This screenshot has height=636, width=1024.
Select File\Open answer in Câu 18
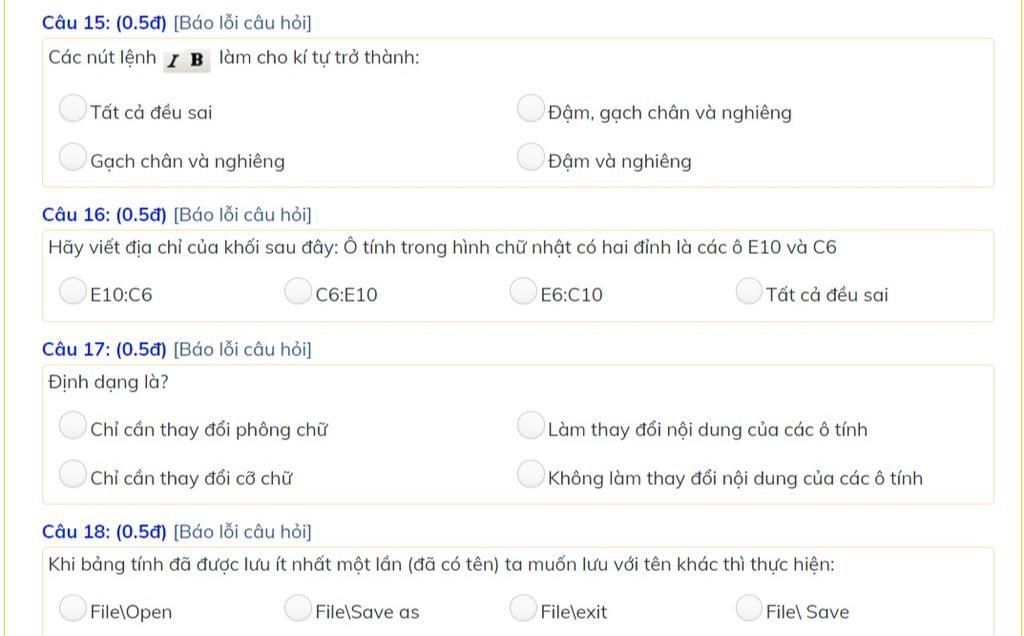click(x=72, y=609)
